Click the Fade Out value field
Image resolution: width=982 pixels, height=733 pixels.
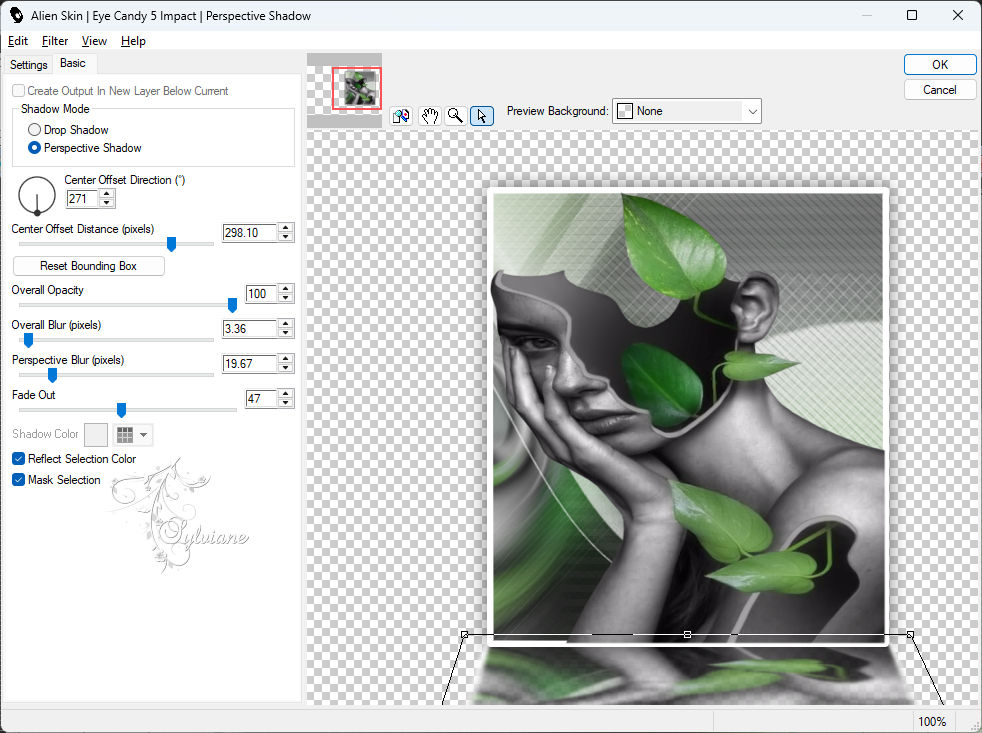point(261,398)
